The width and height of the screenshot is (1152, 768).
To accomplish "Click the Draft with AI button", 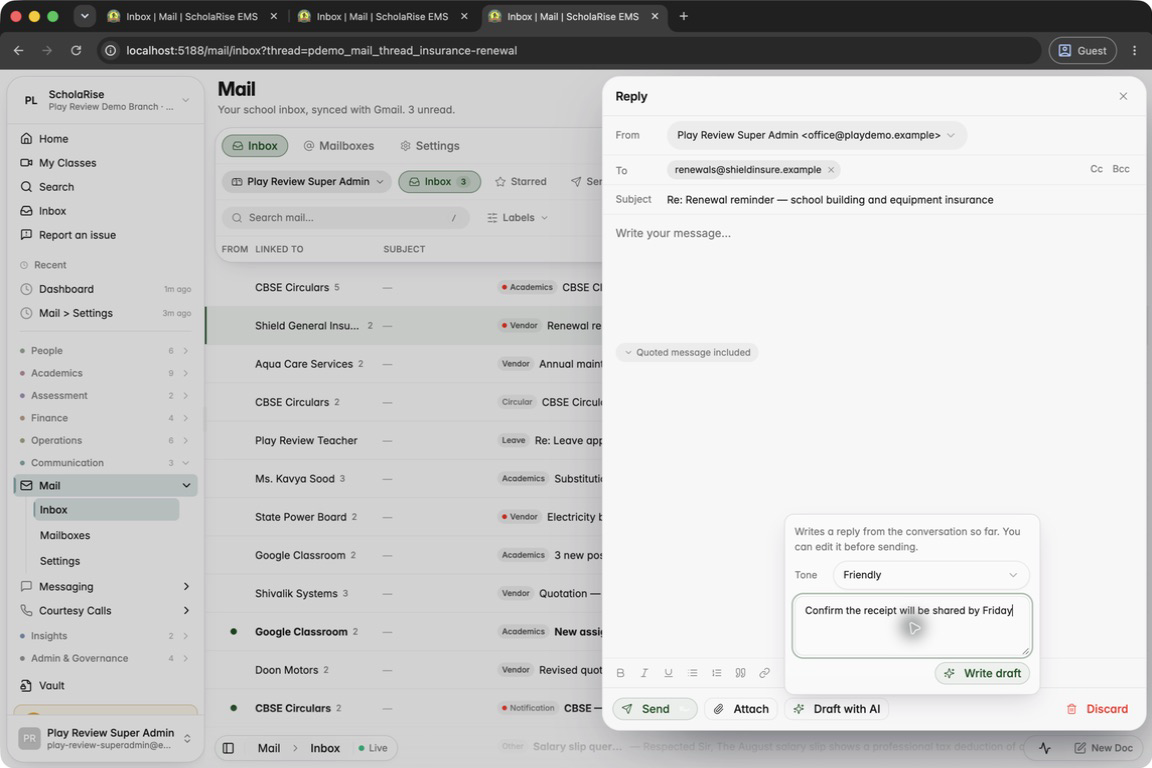I will click(837, 709).
